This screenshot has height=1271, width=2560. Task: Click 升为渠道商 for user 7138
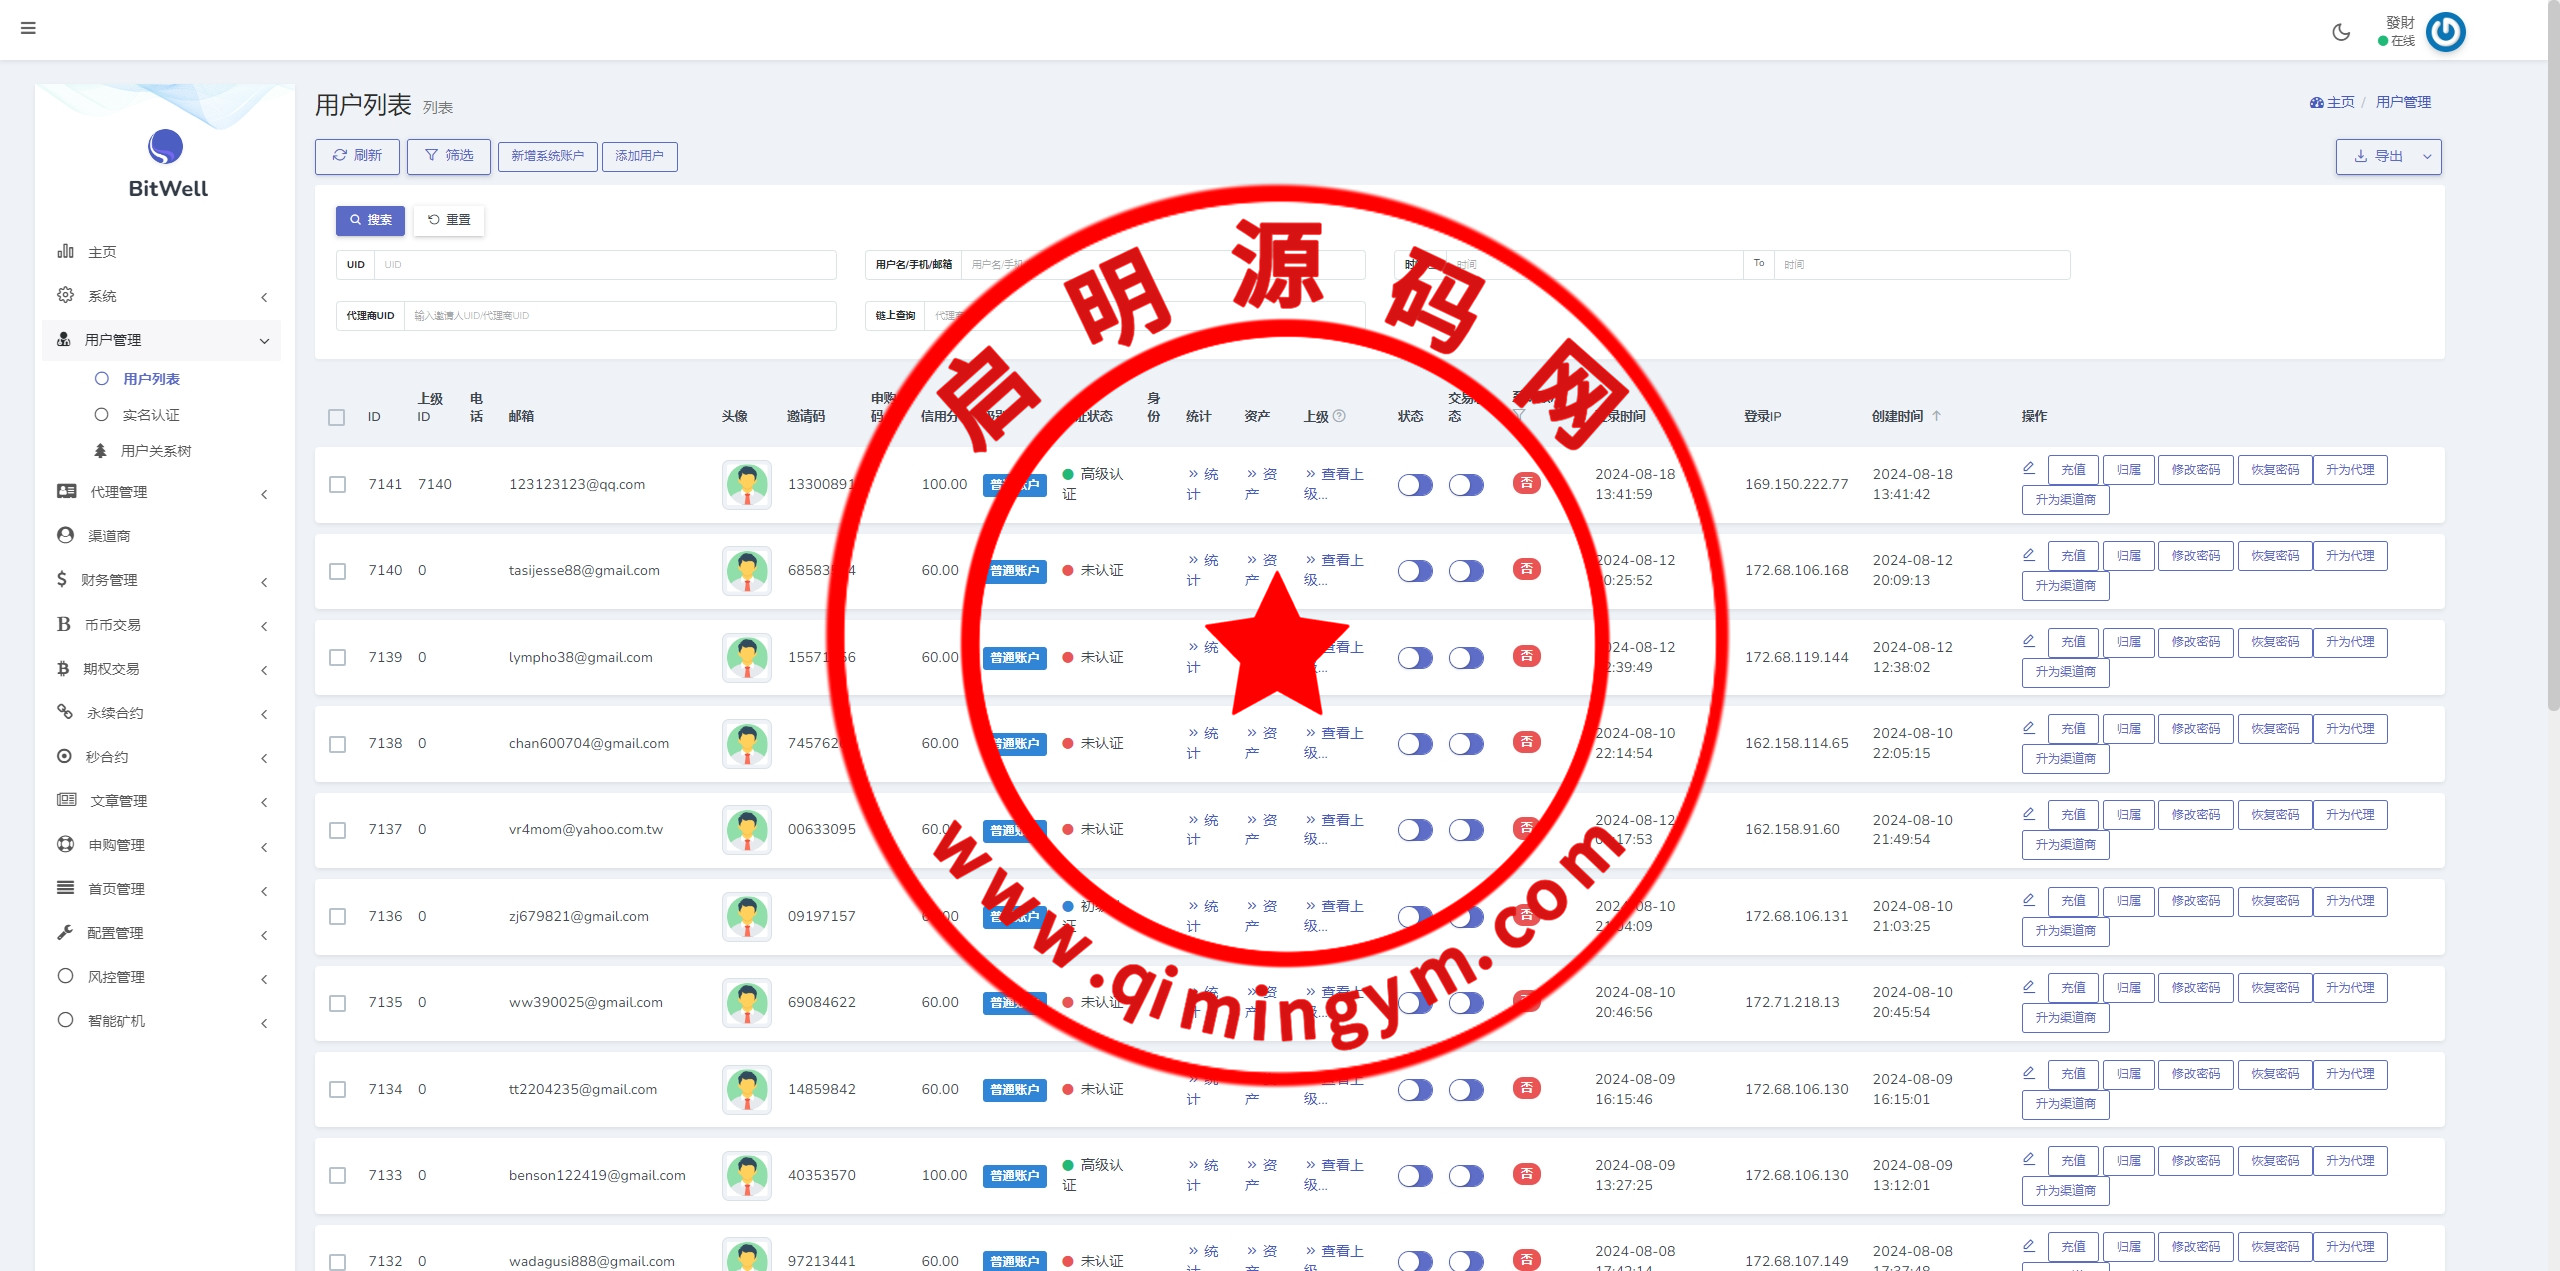coord(2065,759)
